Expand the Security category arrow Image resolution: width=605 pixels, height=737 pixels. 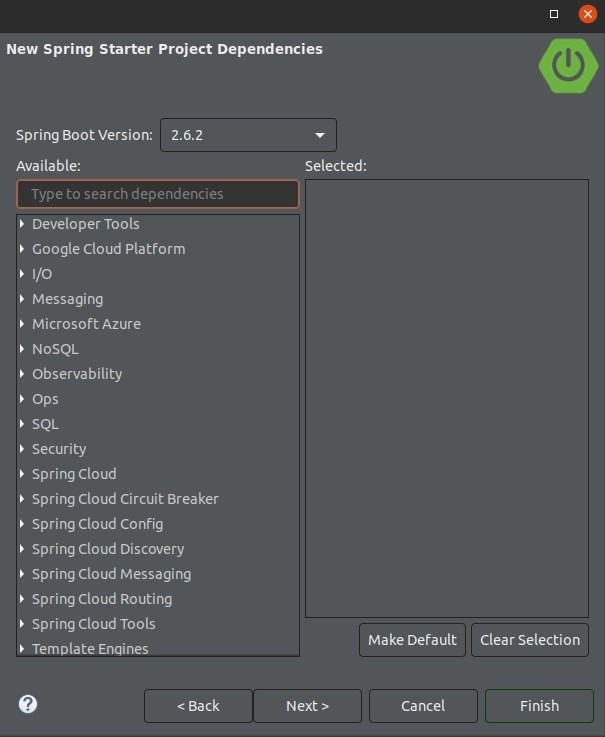tap(22, 448)
